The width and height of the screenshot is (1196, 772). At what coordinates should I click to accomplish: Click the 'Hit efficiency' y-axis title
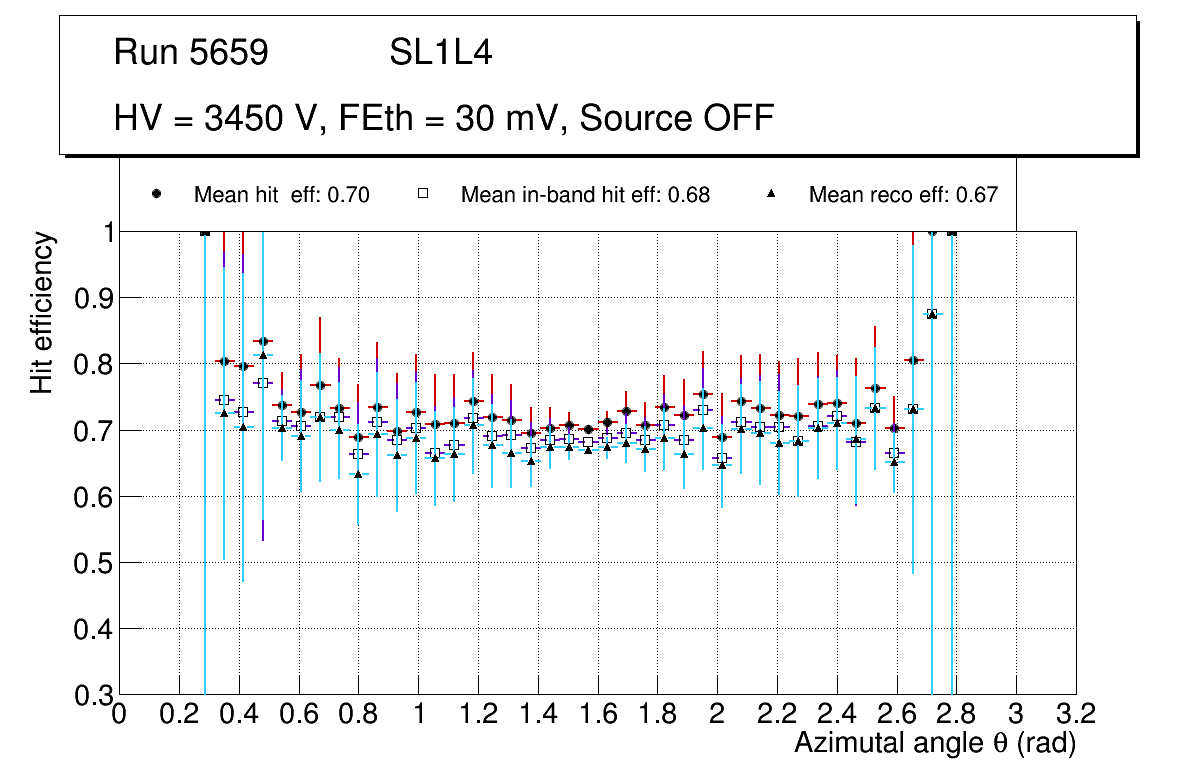click(42, 312)
